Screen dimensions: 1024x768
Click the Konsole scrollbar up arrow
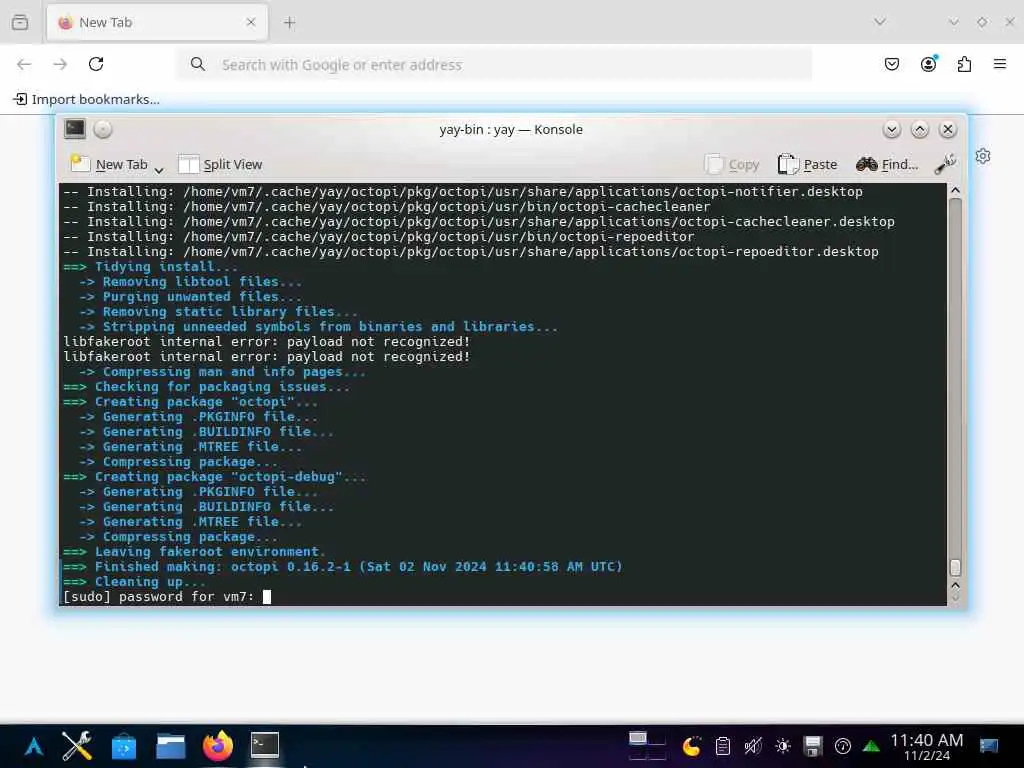coord(955,191)
